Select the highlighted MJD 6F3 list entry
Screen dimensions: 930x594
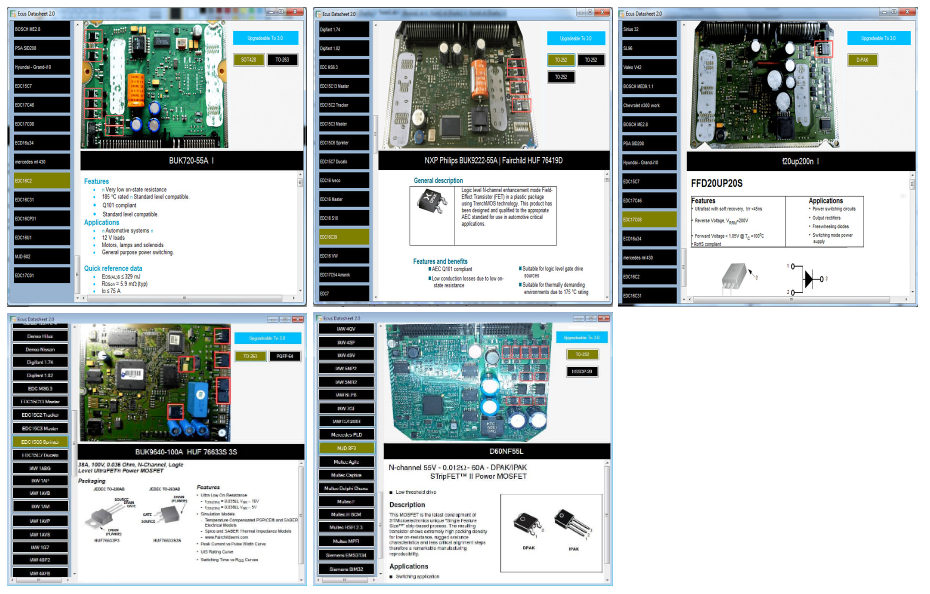point(346,449)
